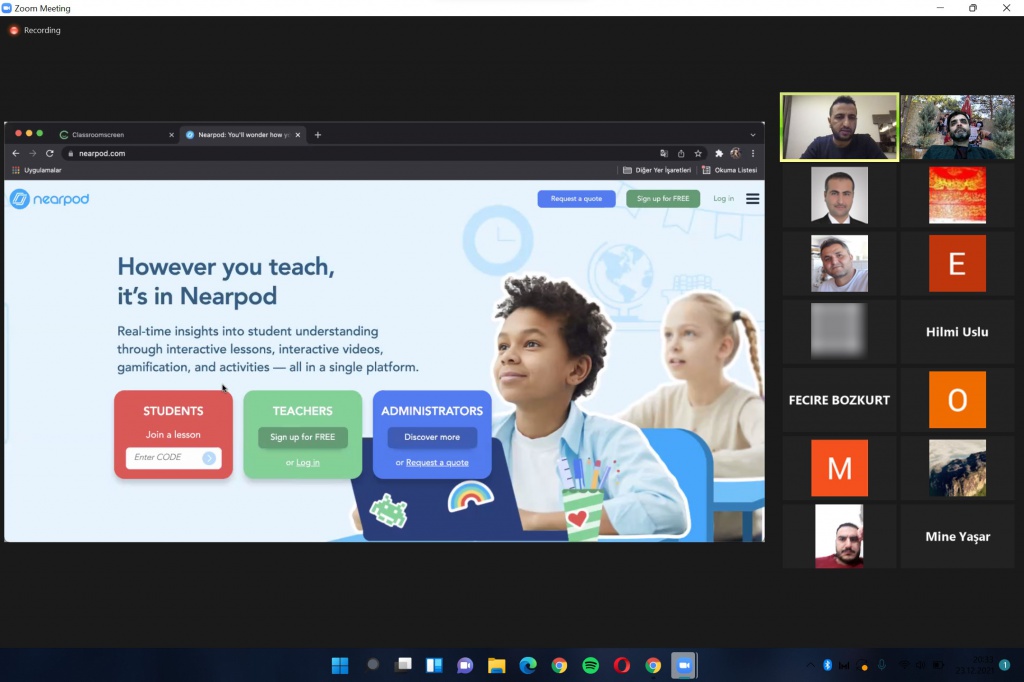Open the browser extensions puzzle icon
Viewport: 1024px width, 682px height.
tap(719, 154)
